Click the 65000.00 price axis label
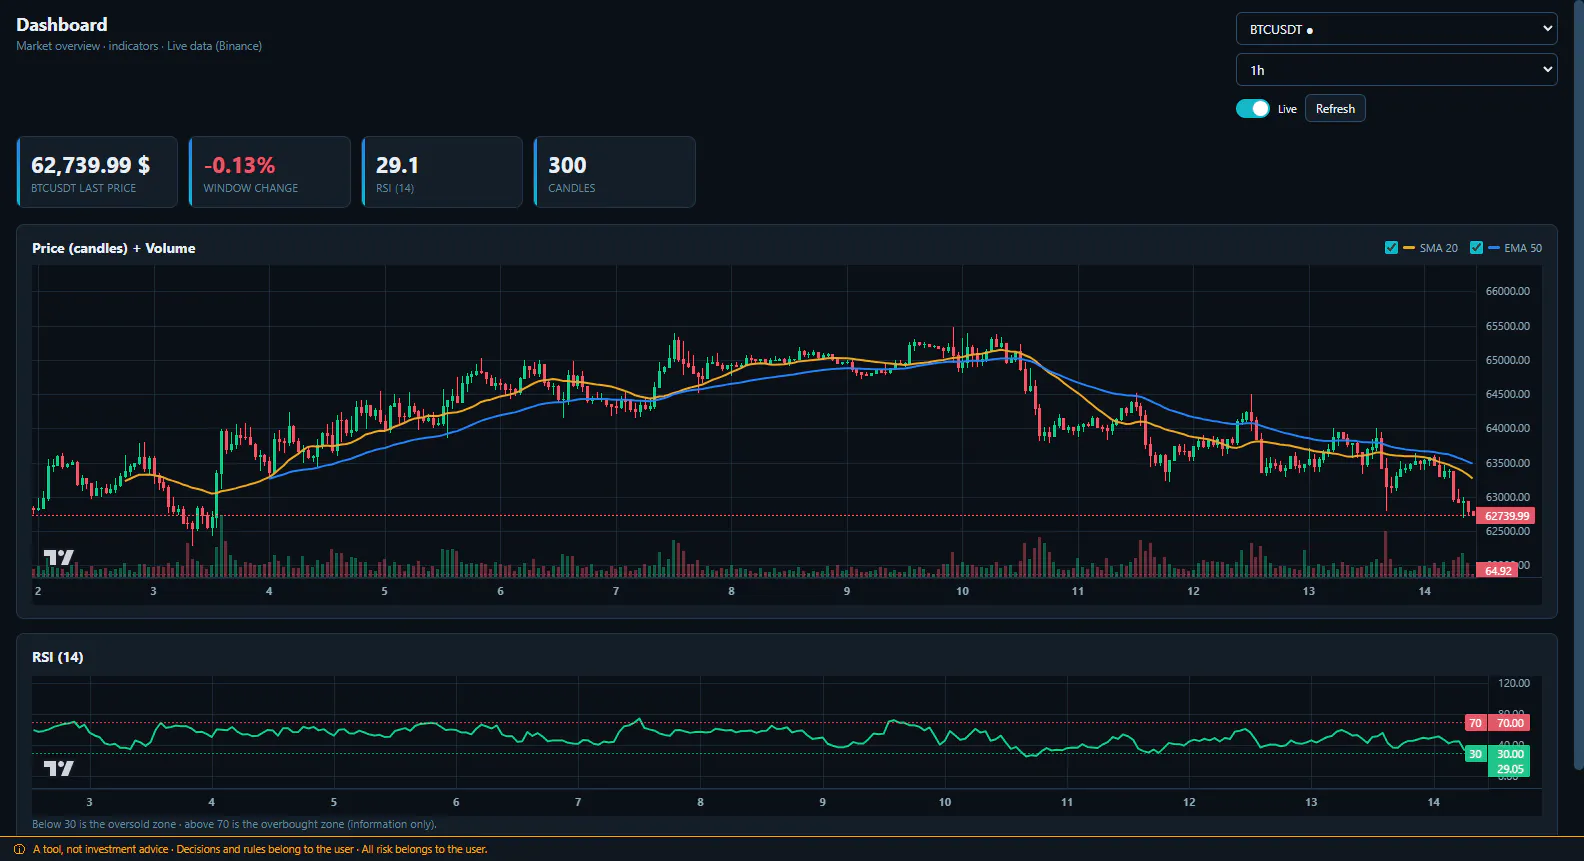The image size is (1584, 861). click(1507, 360)
